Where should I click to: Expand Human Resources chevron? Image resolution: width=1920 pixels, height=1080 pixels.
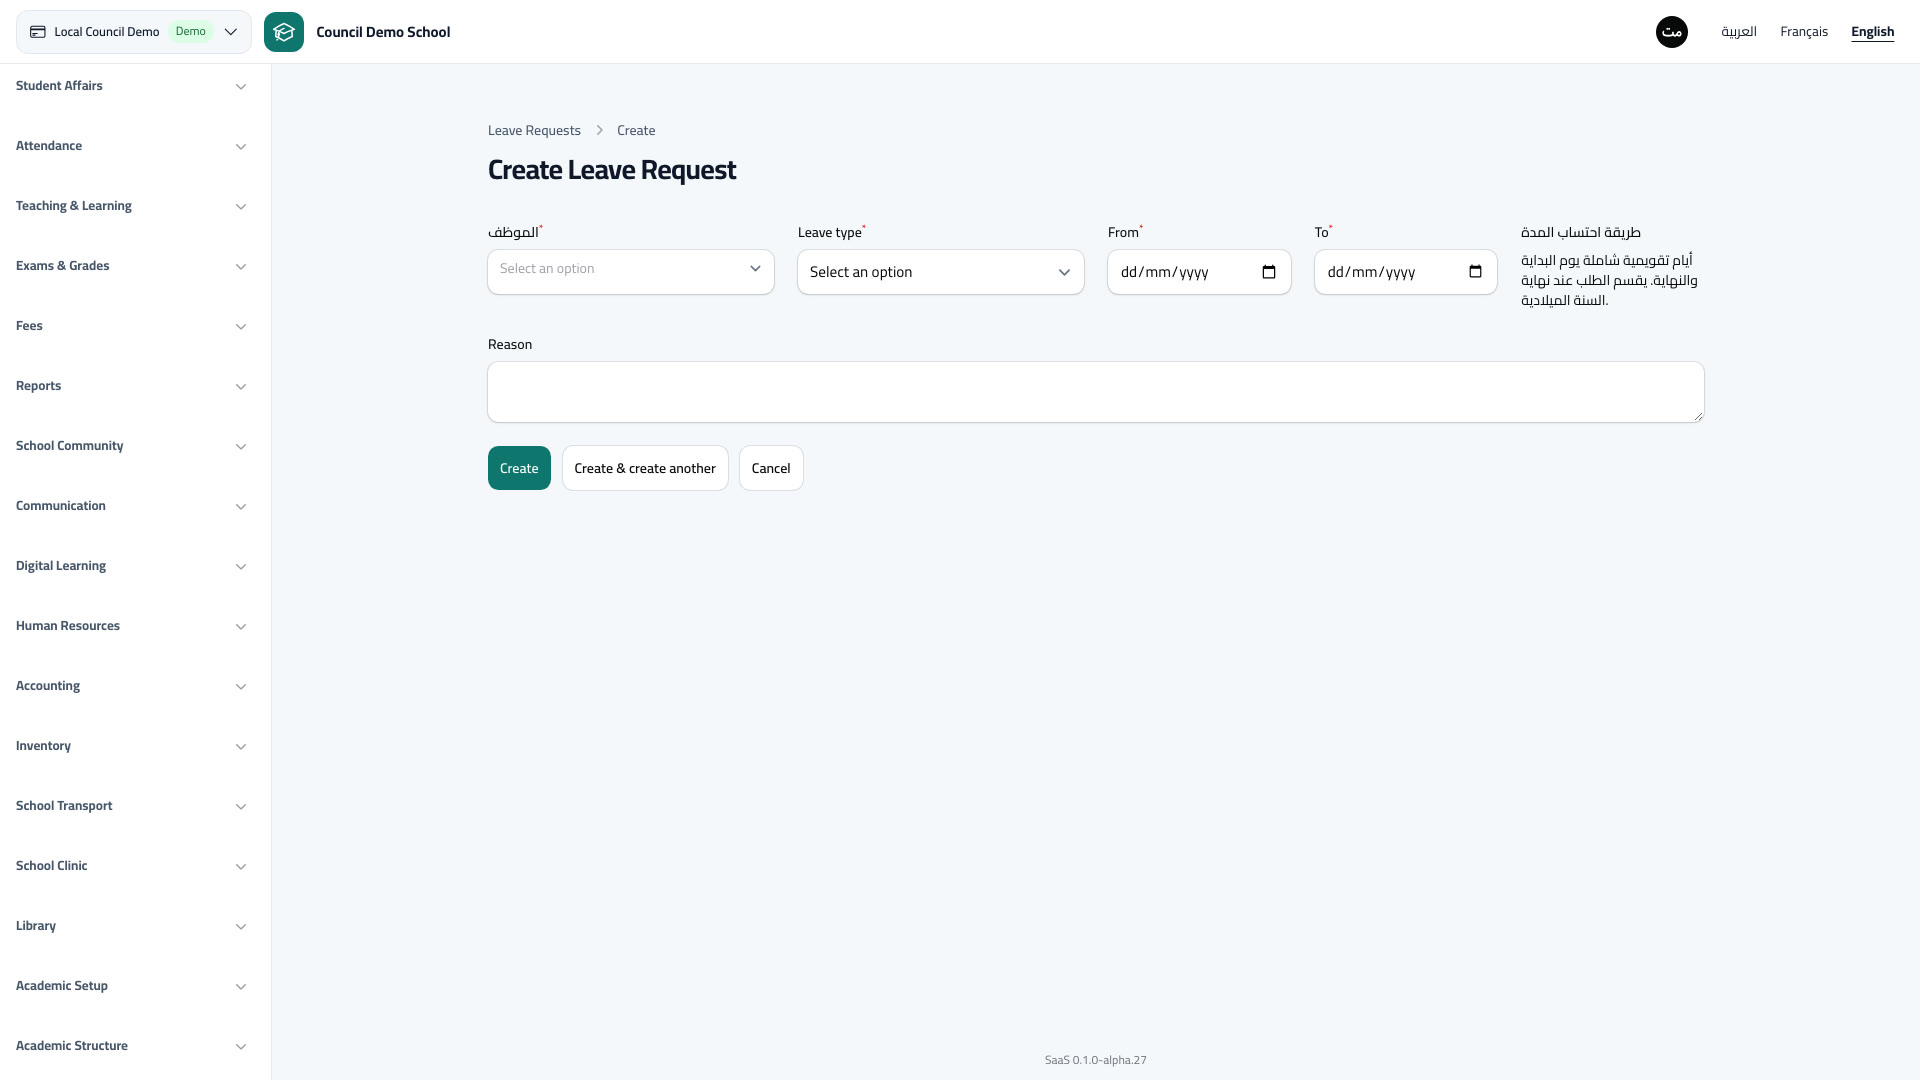coord(241,627)
